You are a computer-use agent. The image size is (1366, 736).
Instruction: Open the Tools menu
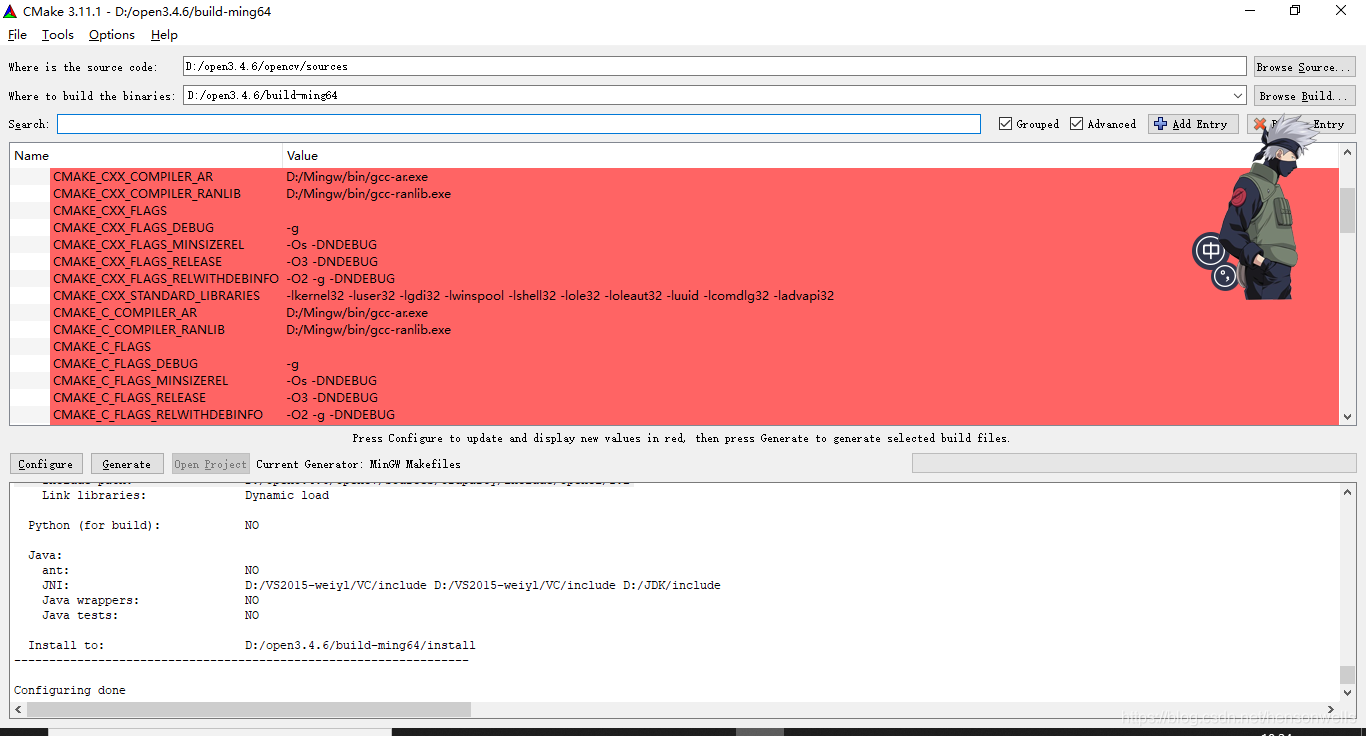point(57,34)
